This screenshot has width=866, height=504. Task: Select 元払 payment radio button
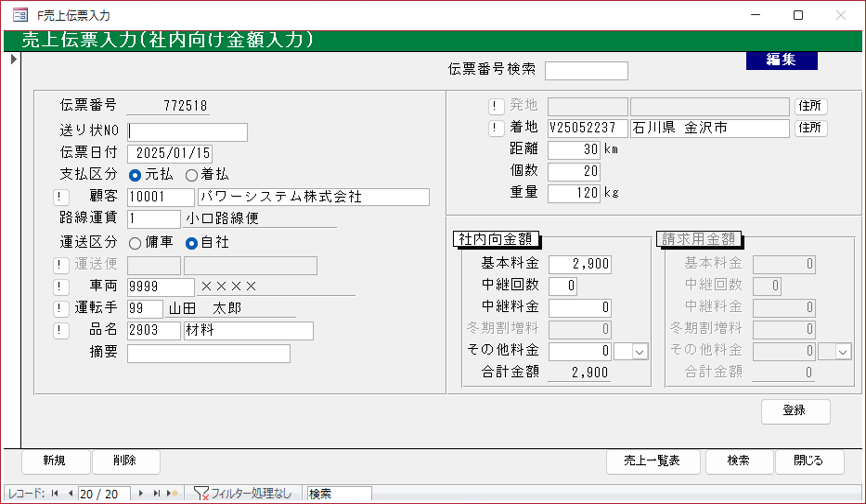pos(135,176)
